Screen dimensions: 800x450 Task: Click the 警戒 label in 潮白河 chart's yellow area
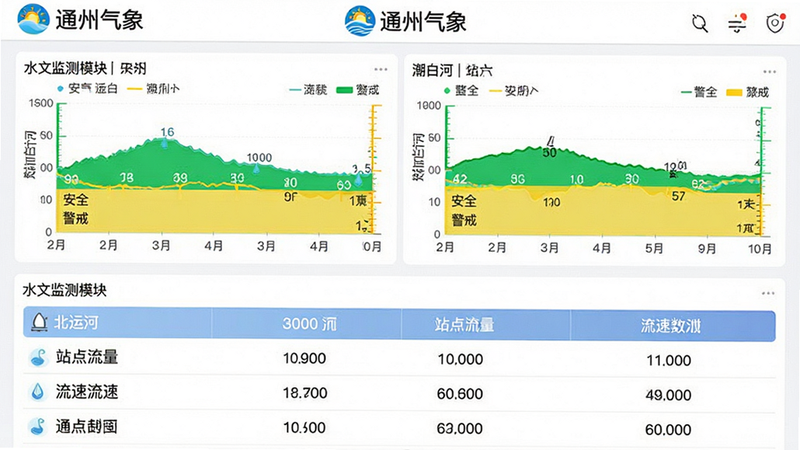pyautogui.click(x=463, y=220)
